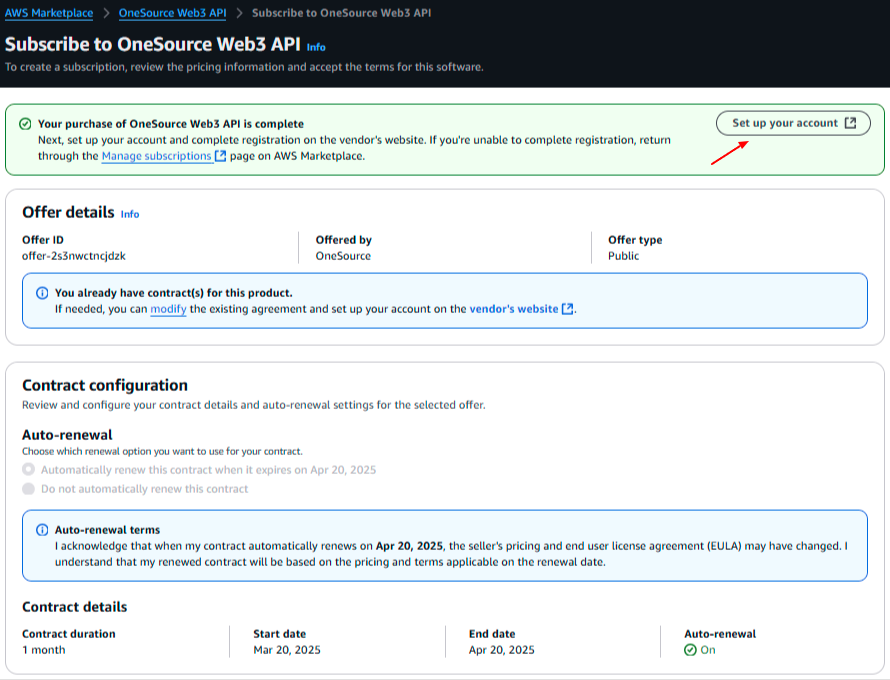The image size is (890, 680).
Task: Click the Public offer type value
Action: click(623, 256)
